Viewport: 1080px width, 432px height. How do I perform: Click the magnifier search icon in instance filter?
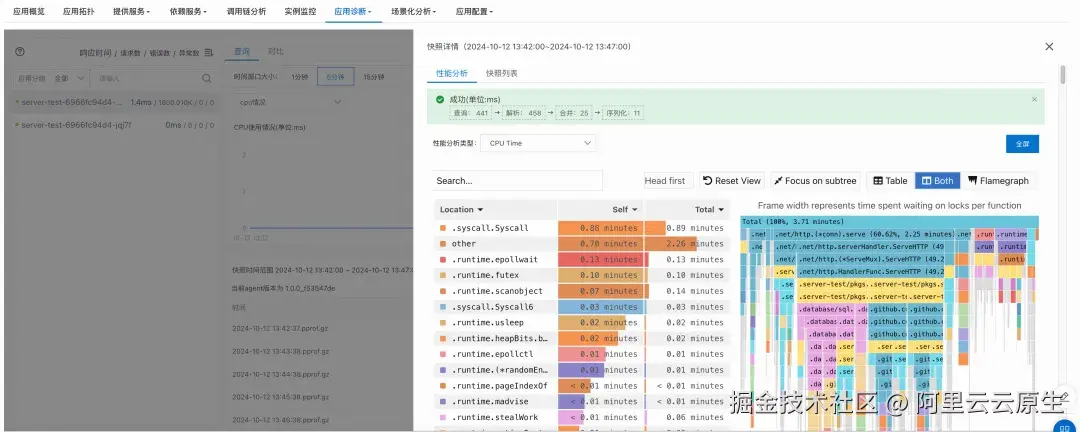(x=207, y=79)
